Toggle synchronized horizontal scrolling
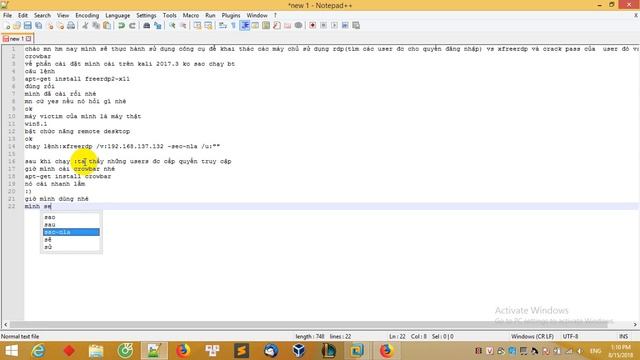 (x=208, y=26)
